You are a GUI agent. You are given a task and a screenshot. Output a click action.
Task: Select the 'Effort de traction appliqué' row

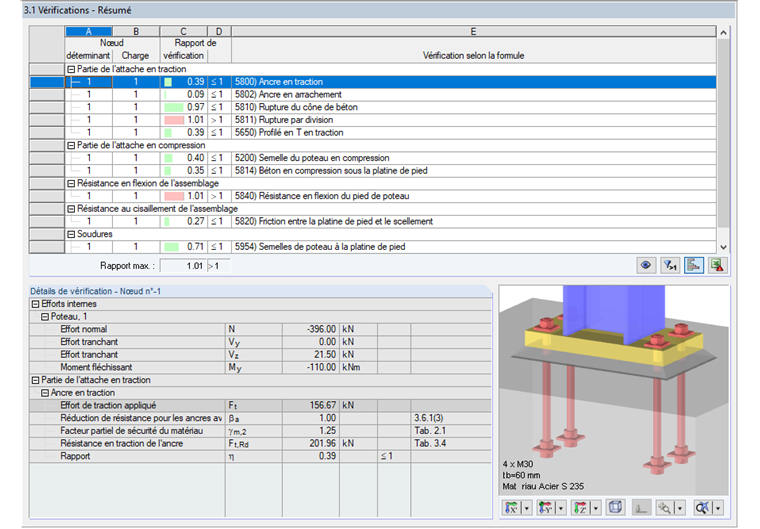(260, 405)
